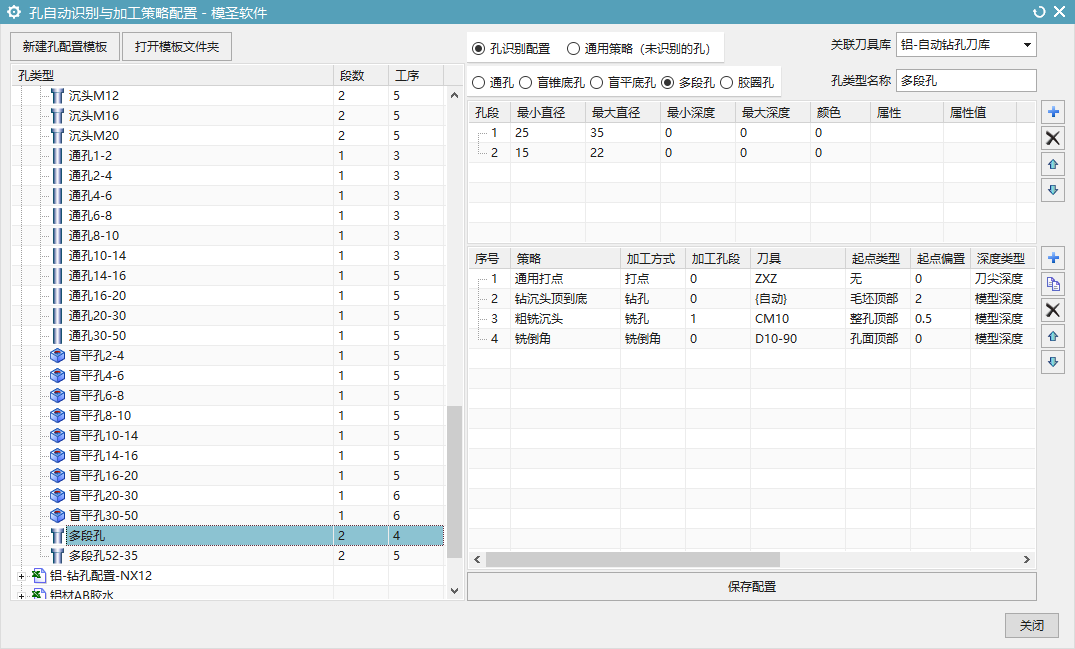Image resolution: width=1075 pixels, height=649 pixels.
Task: Click the 刀具 column header
Action: coord(798,258)
